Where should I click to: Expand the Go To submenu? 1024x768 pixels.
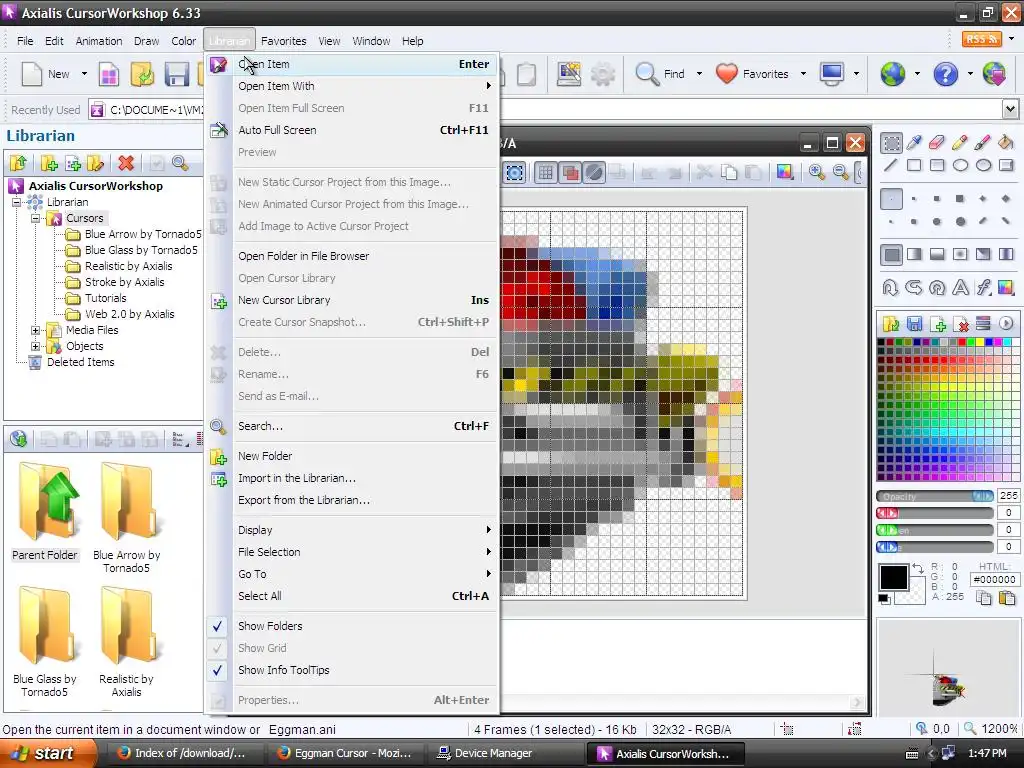[352, 574]
